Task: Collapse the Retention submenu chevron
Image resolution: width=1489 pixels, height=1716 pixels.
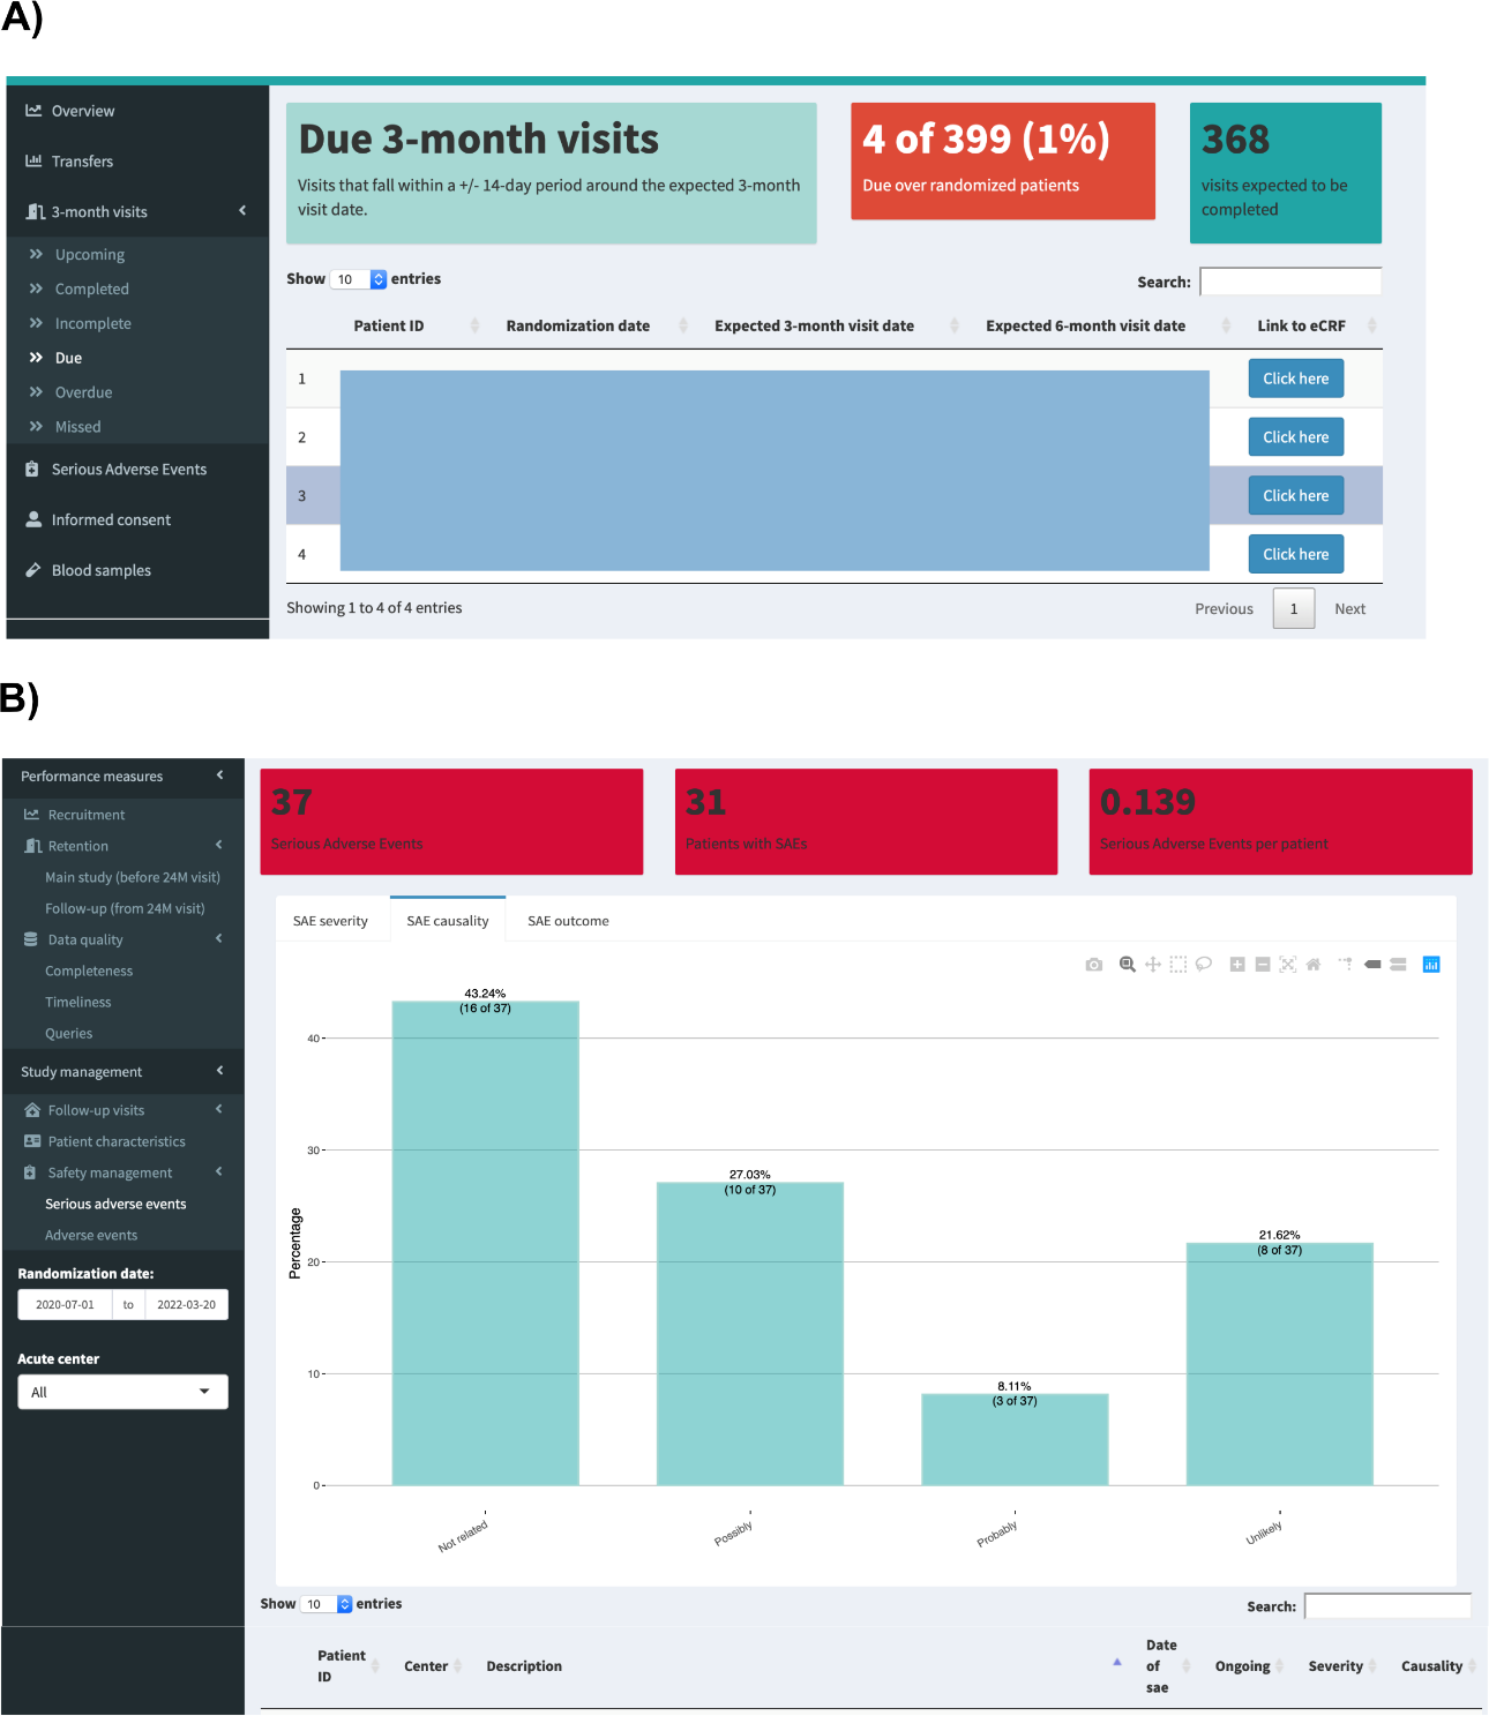Action: 219,845
